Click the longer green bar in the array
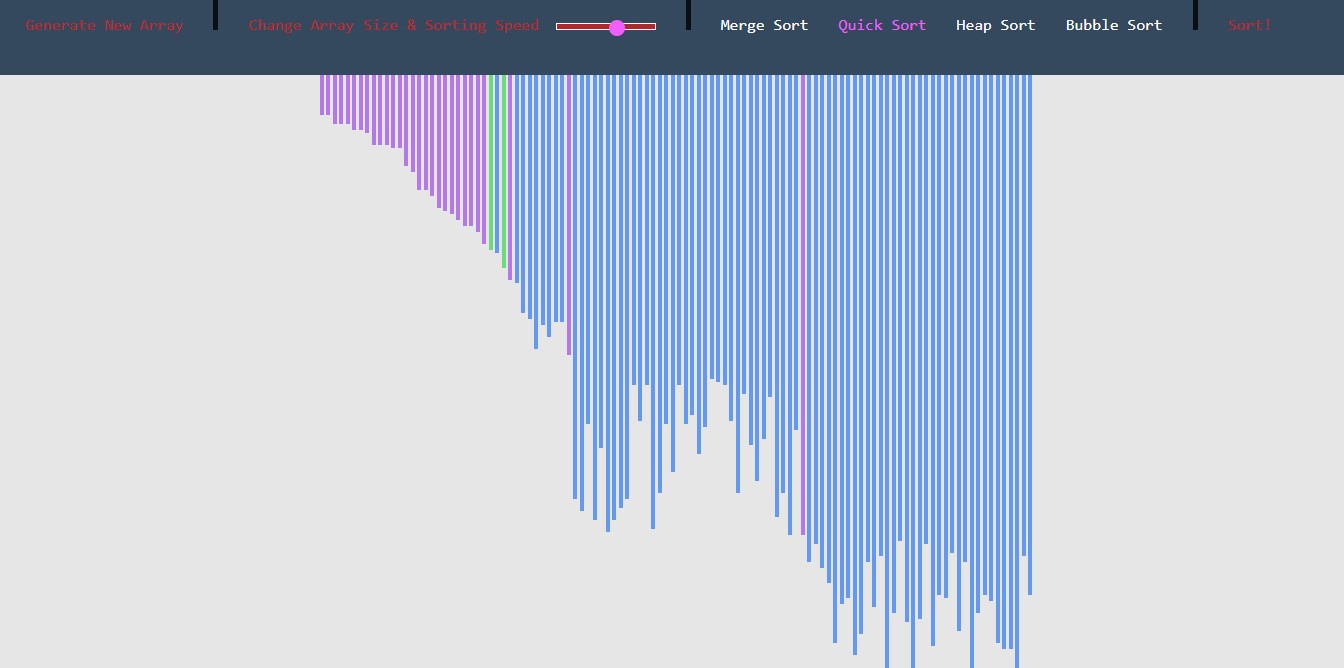The height and width of the screenshot is (668, 1344). pyautogui.click(x=504, y=170)
